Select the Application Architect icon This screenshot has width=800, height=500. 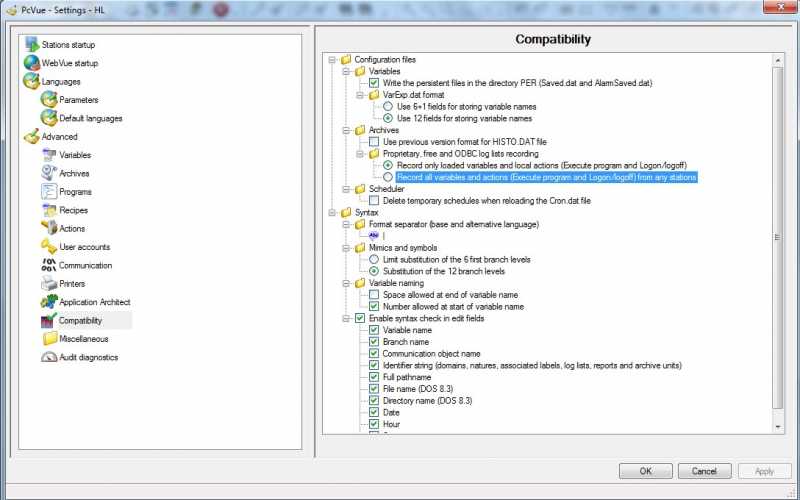[x=49, y=302]
